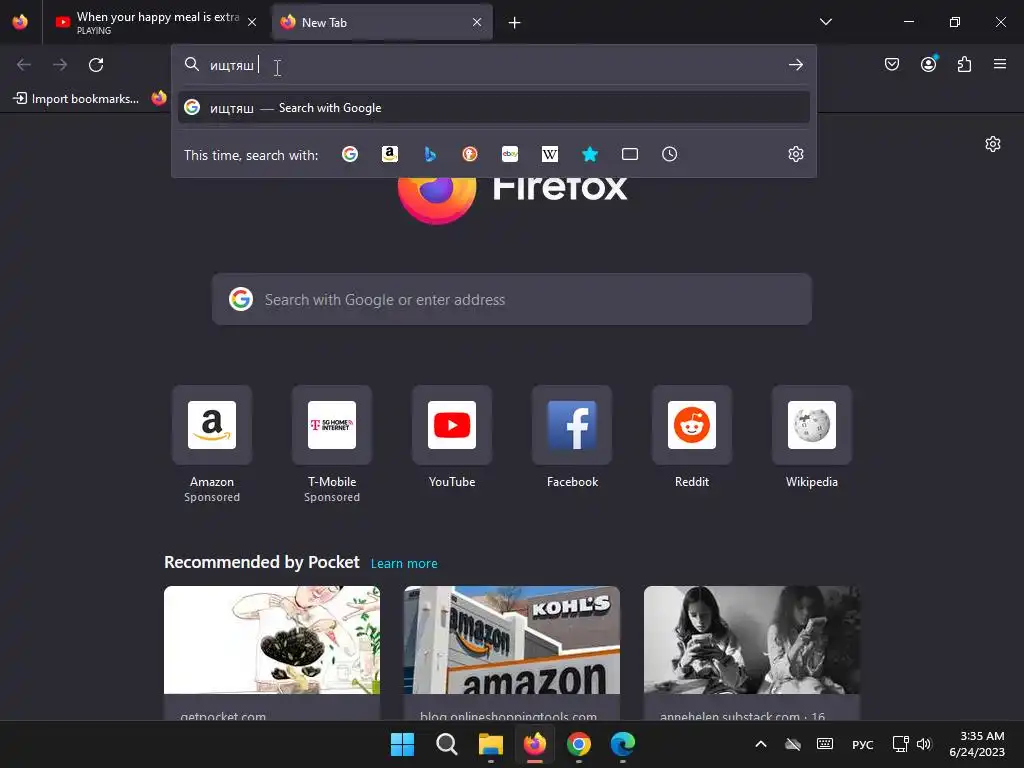Image resolution: width=1024 pixels, height=768 pixels.
Task: Search this time with DuckDuckGo
Action: [470, 154]
